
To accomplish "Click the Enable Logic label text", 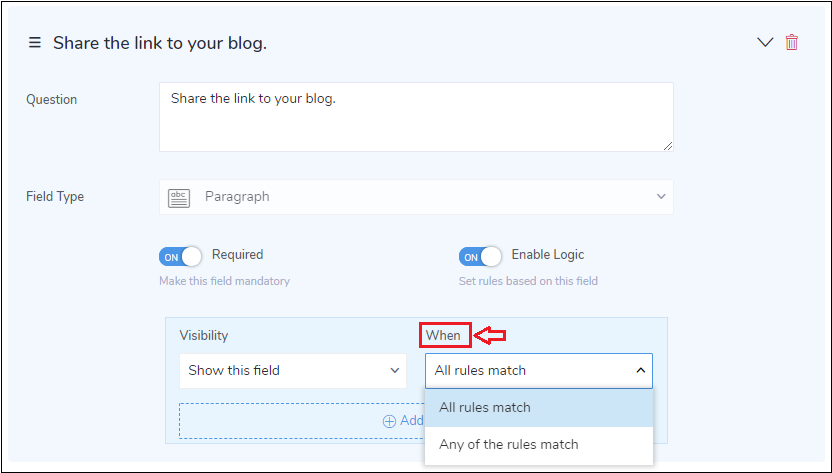I will pos(548,255).
